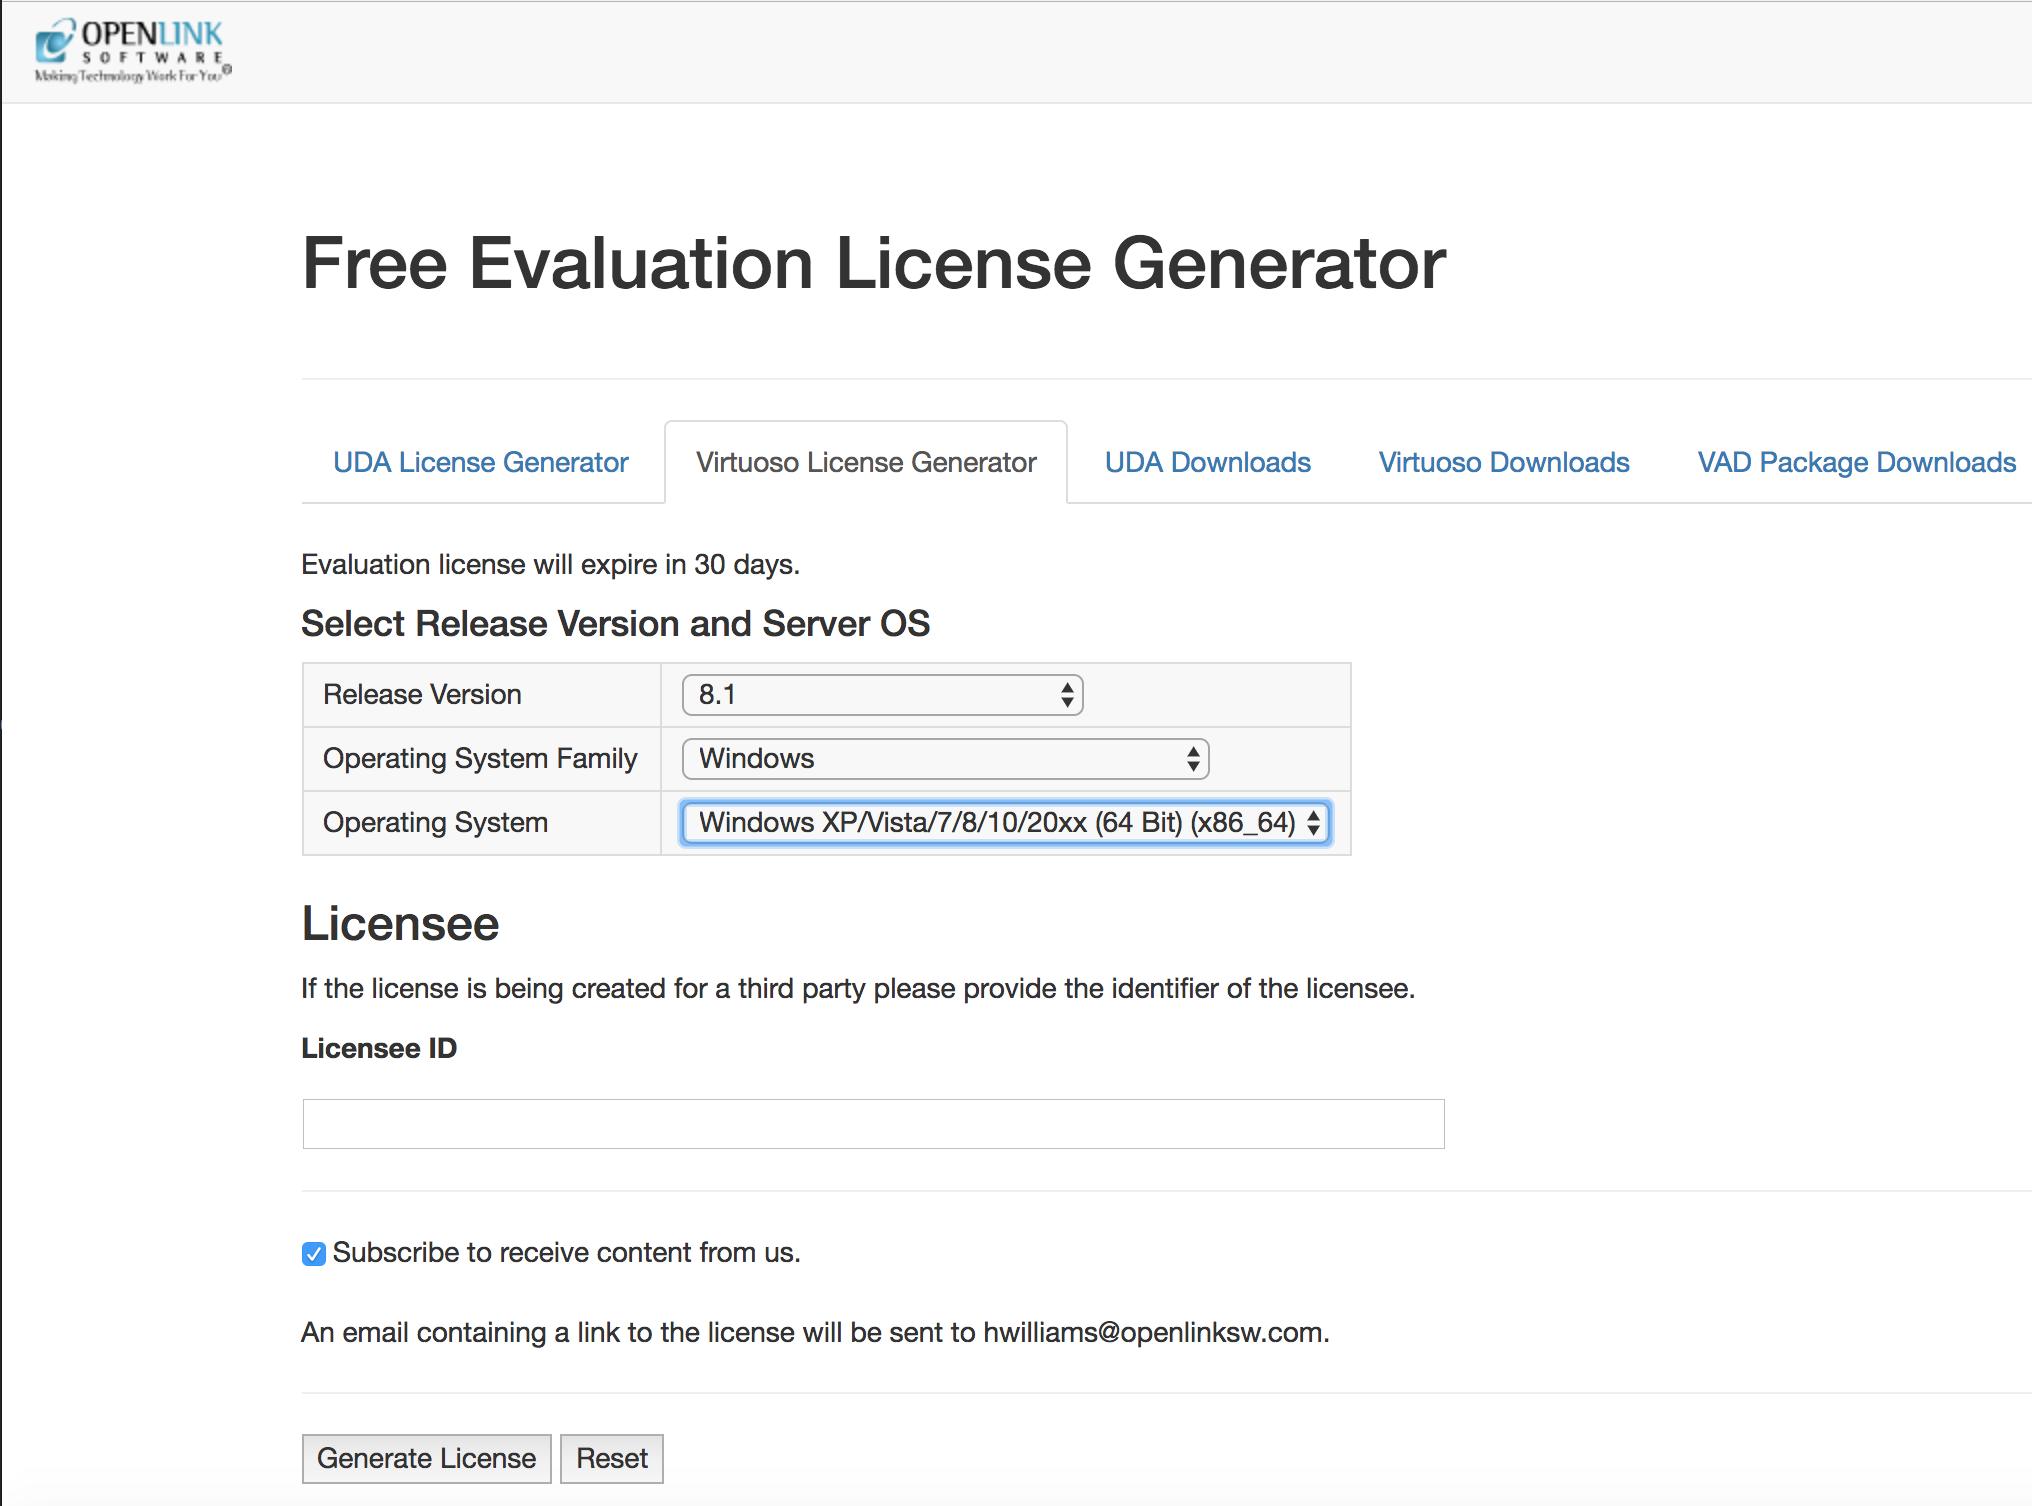The width and height of the screenshot is (2032, 1506).
Task: Open the UDA License Generator tab
Action: coord(481,462)
